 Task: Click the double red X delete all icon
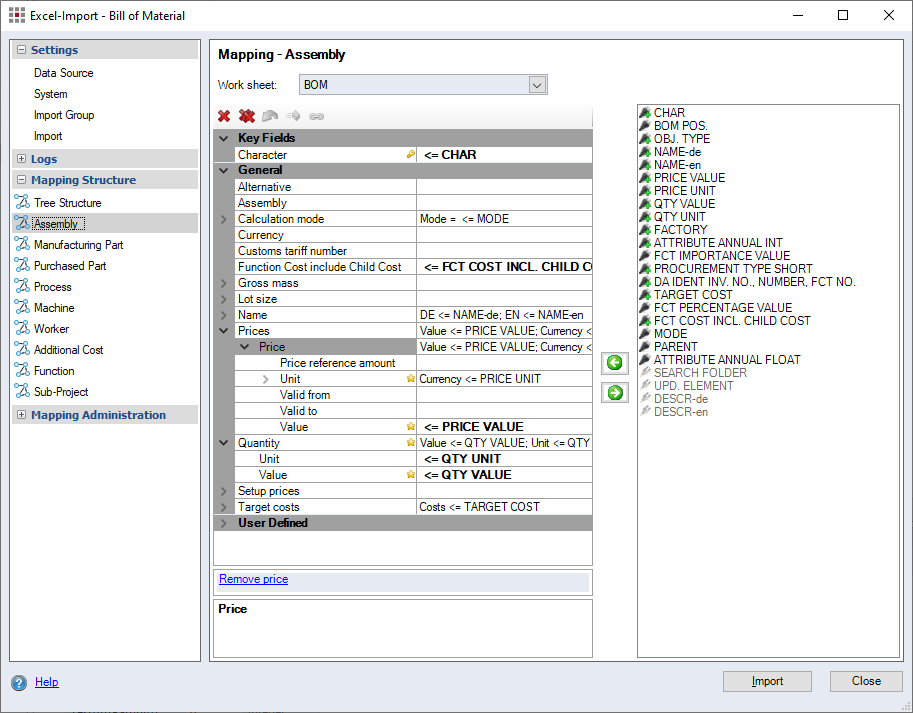pos(246,117)
